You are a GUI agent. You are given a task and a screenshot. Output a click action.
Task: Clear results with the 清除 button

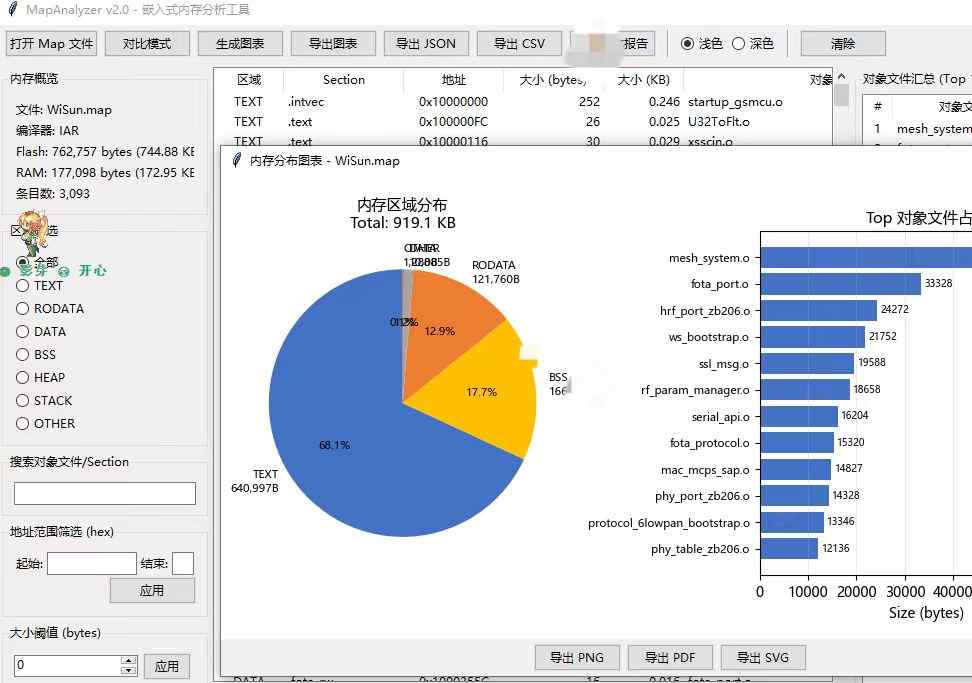(x=843, y=43)
